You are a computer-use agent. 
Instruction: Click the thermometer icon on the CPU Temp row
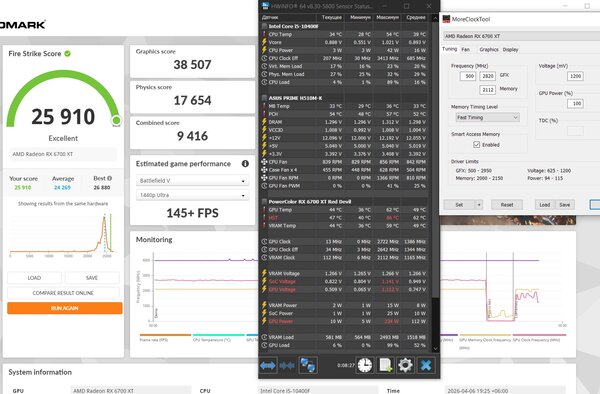(x=264, y=34)
